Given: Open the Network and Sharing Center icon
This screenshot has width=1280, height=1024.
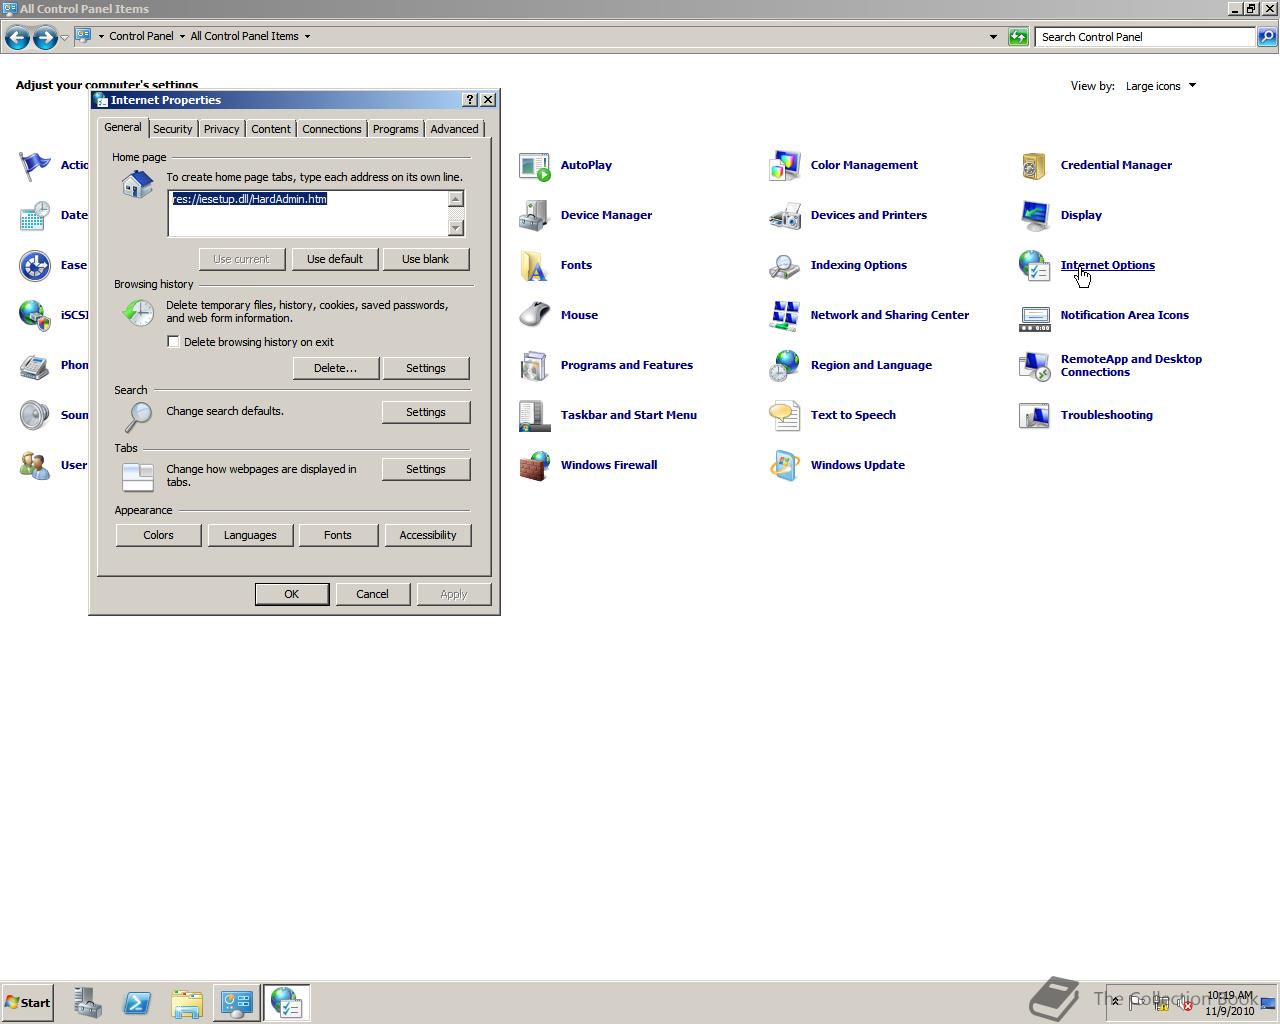Looking at the screenshot, I should pos(785,316).
